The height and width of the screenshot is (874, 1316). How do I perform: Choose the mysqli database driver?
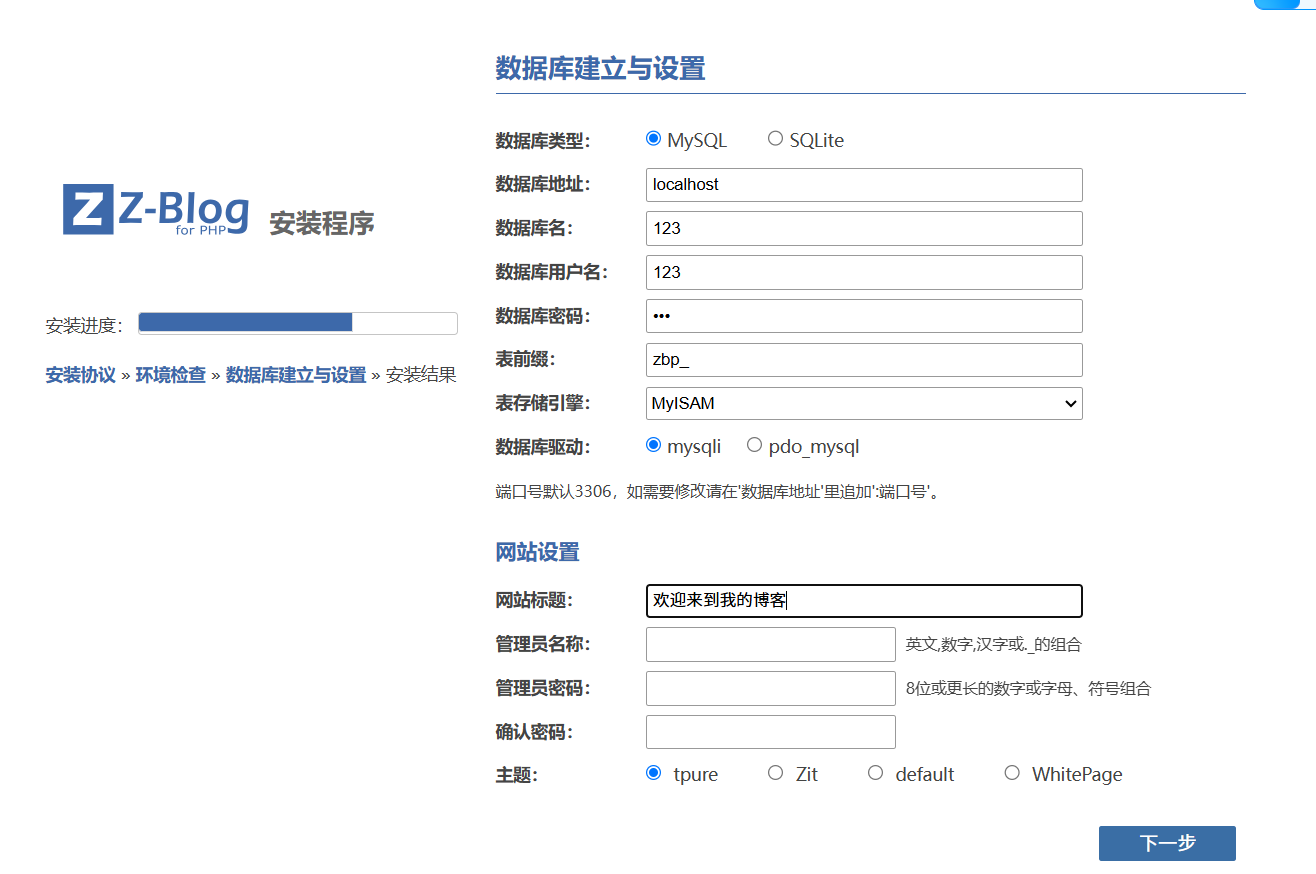(x=654, y=445)
